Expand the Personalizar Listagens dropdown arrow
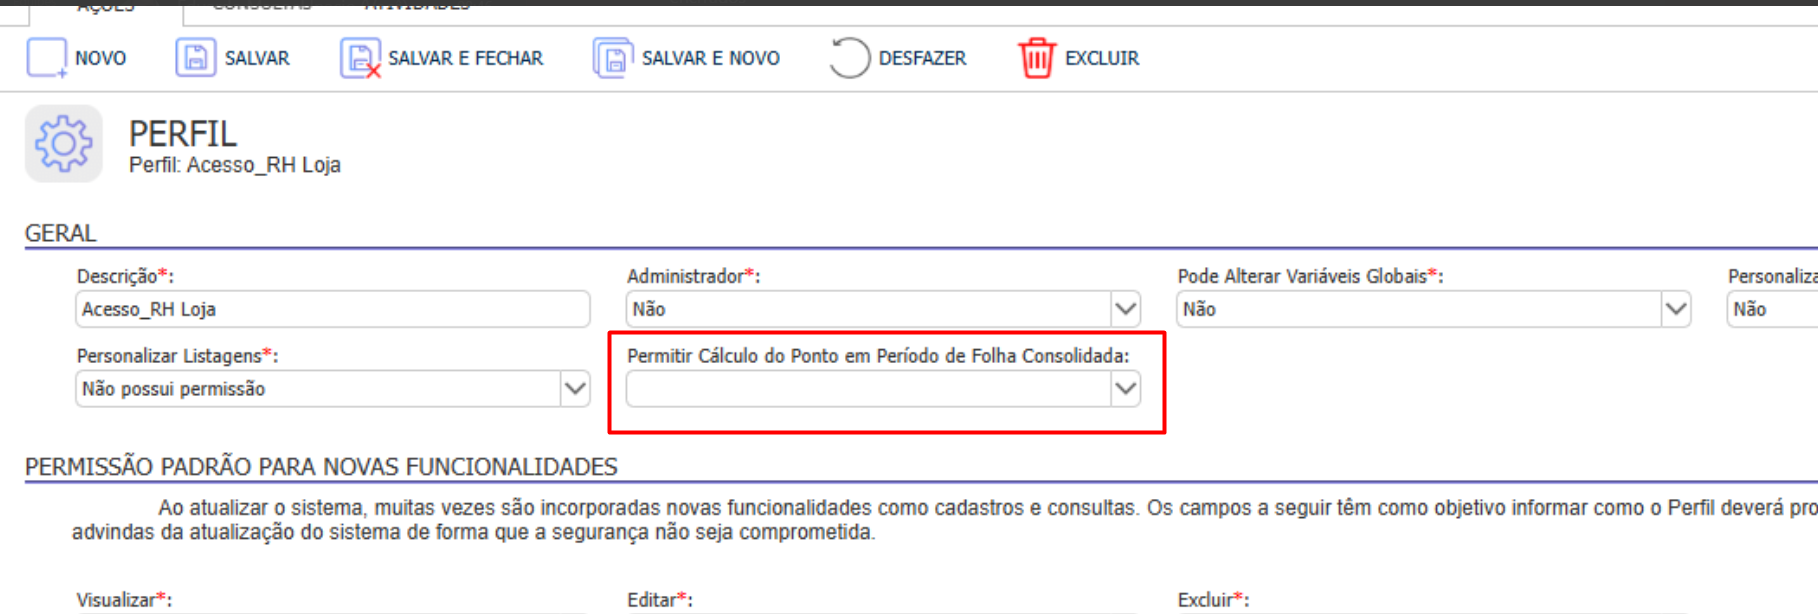 pos(575,389)
